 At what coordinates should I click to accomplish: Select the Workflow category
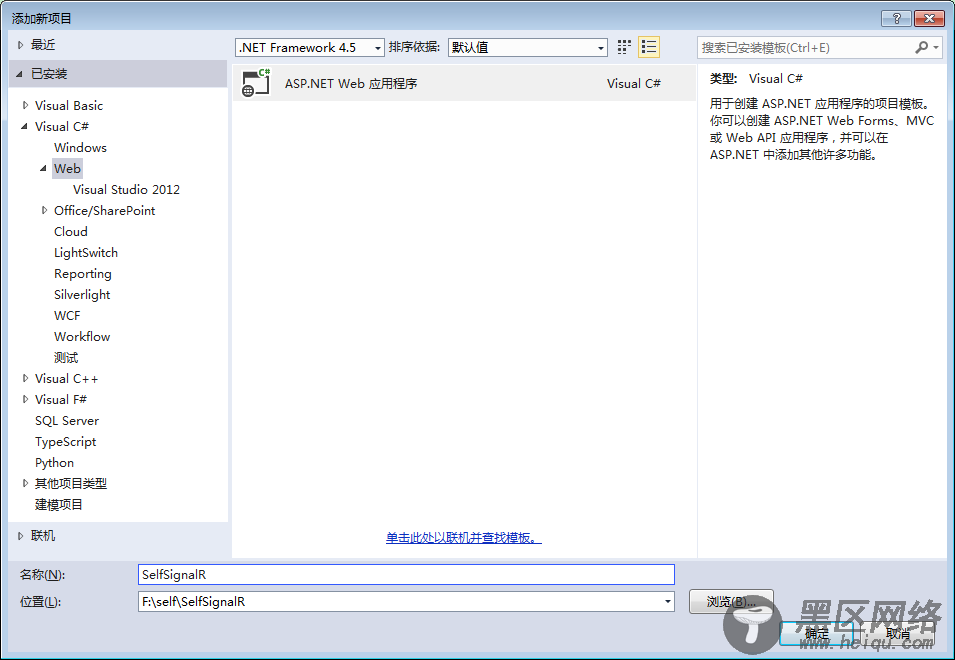(x=82, y=337)
